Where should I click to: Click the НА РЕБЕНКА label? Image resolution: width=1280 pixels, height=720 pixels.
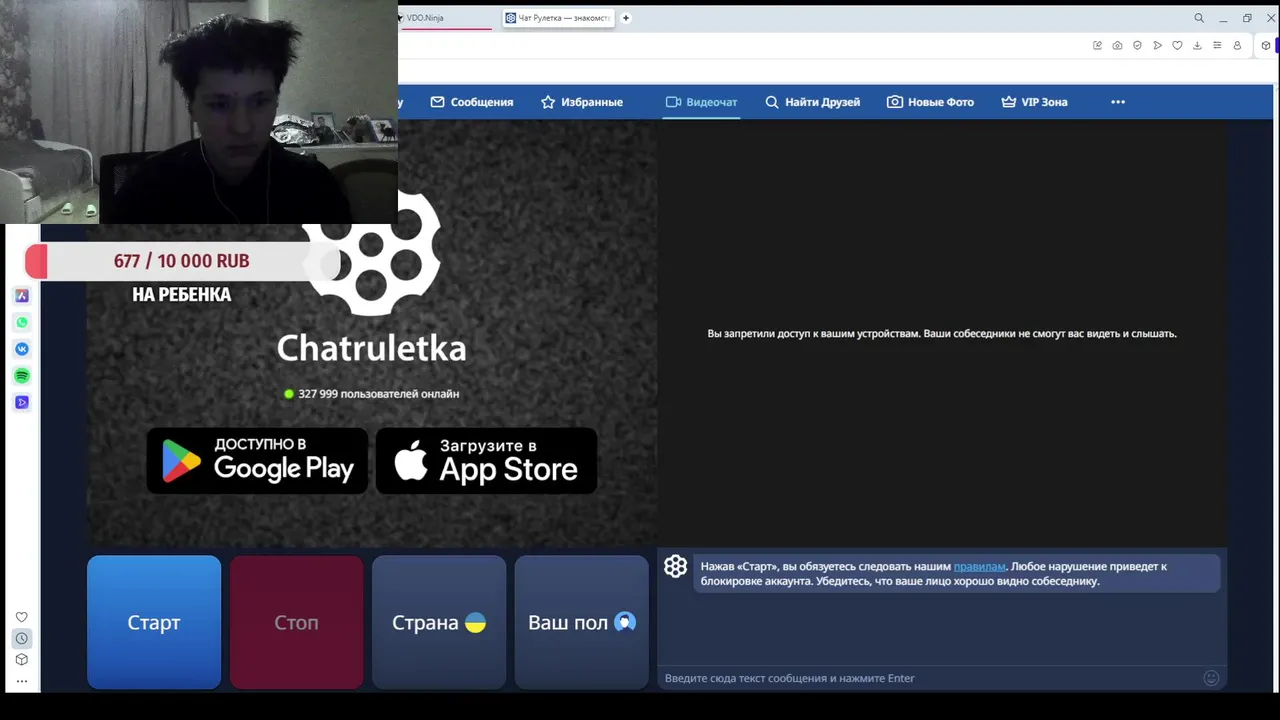click(182, 294)
